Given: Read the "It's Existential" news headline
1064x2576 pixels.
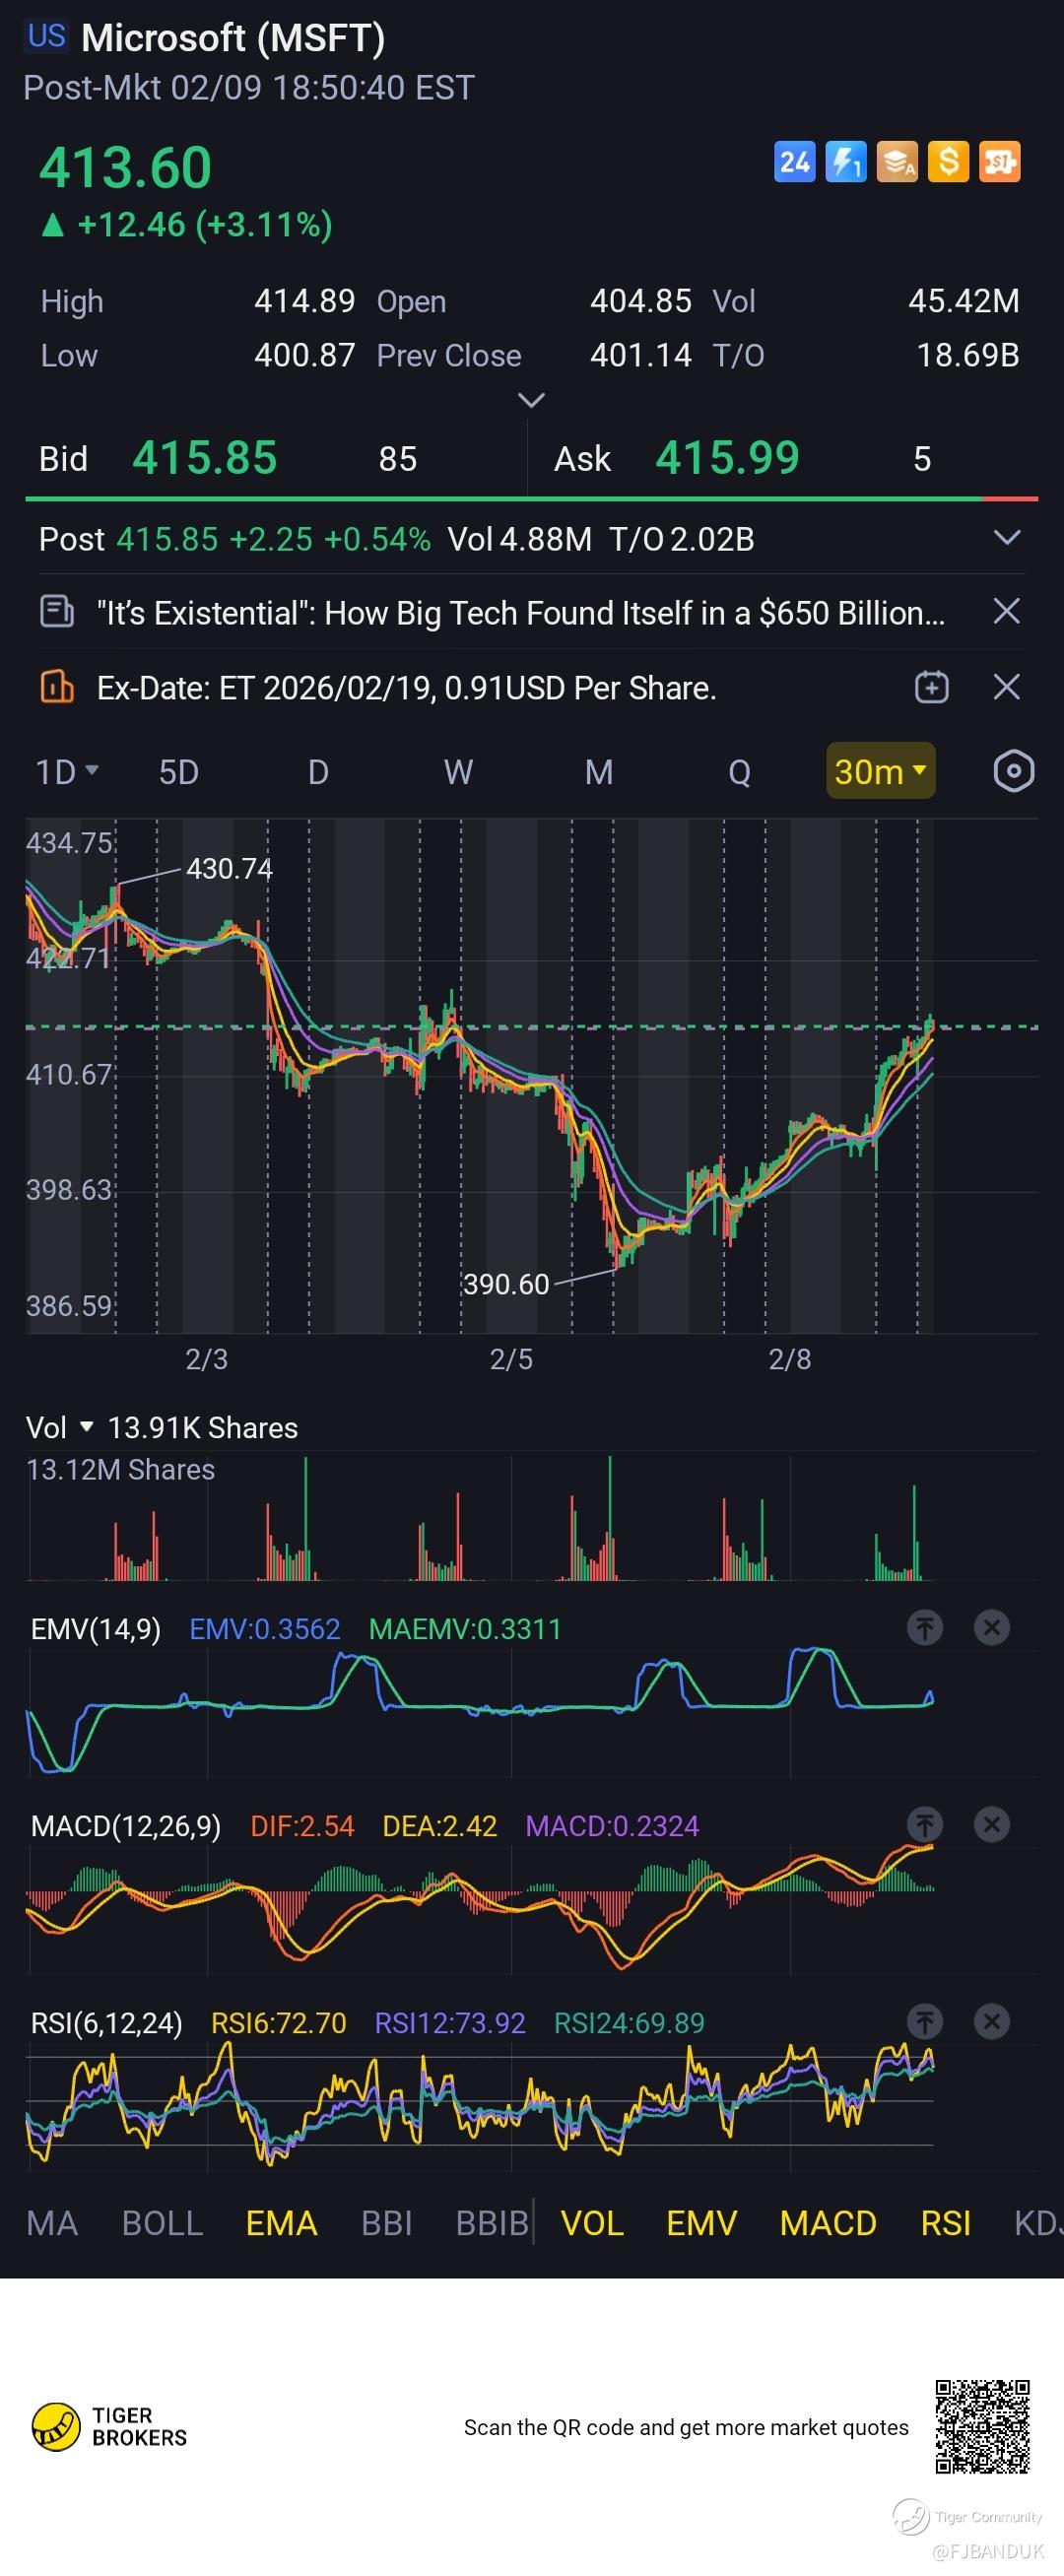Looking at the screenshot, I should coord(520,612).
